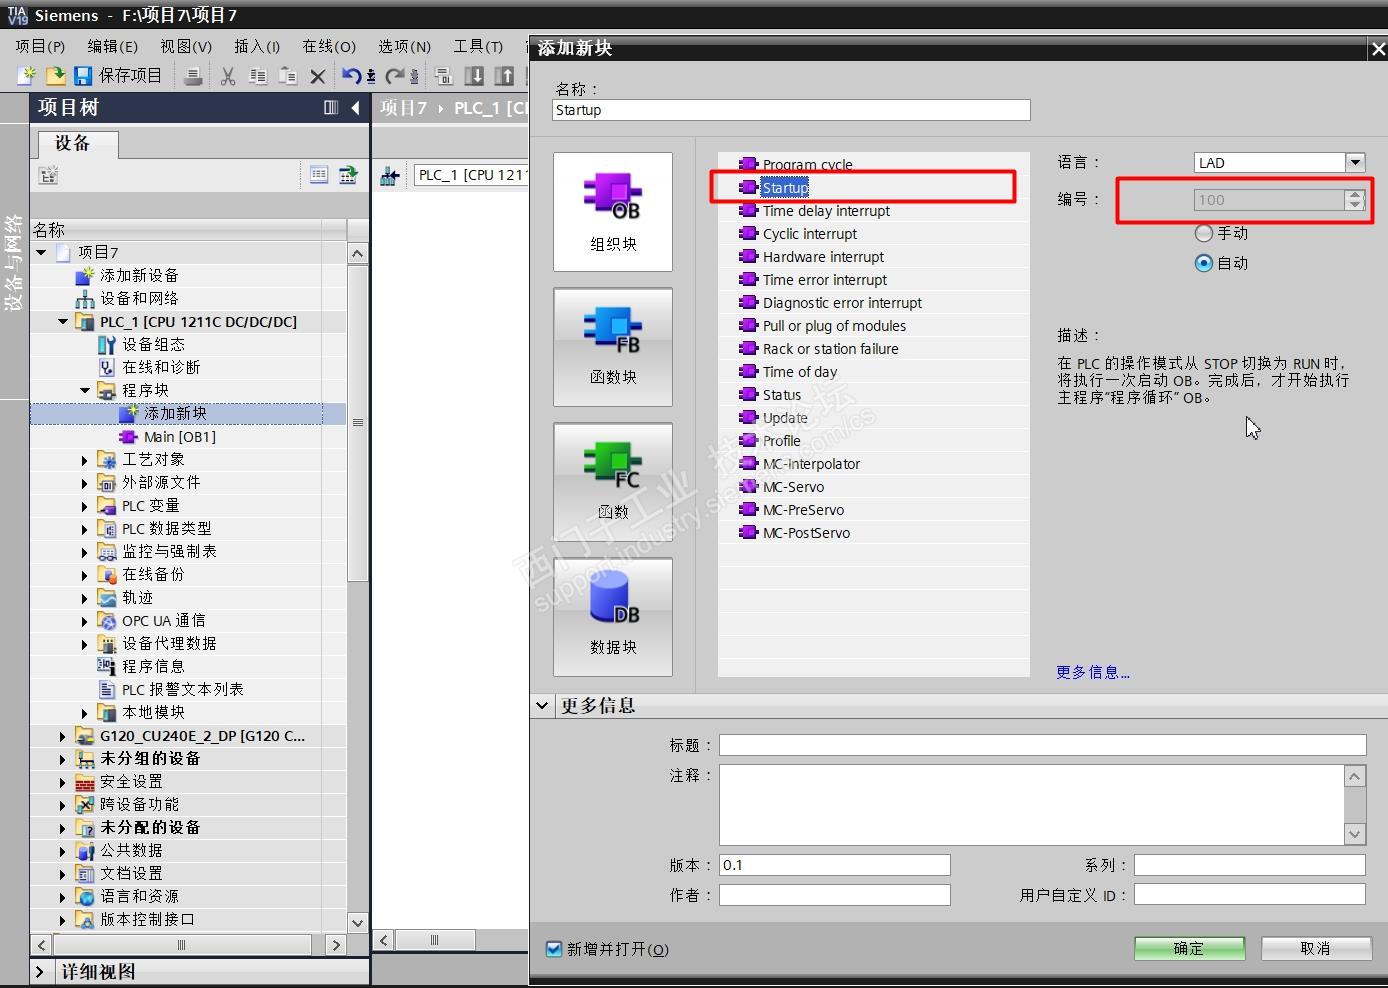Collapse the PLC_1 tree node
This screenshot has width=1388, height=988.
[x=63, y=322]
